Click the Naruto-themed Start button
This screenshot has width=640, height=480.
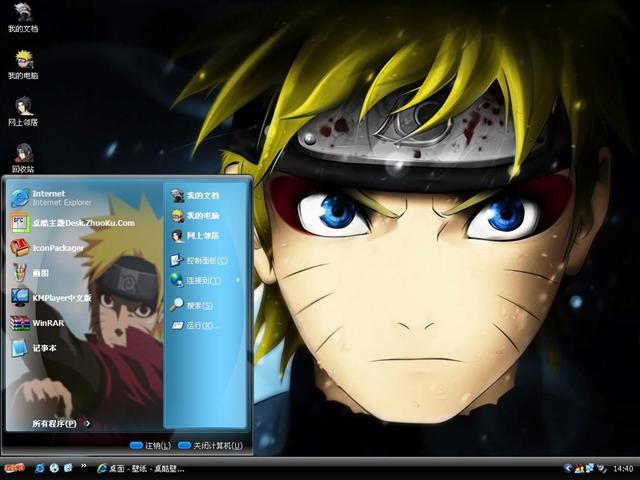[13, 468]
